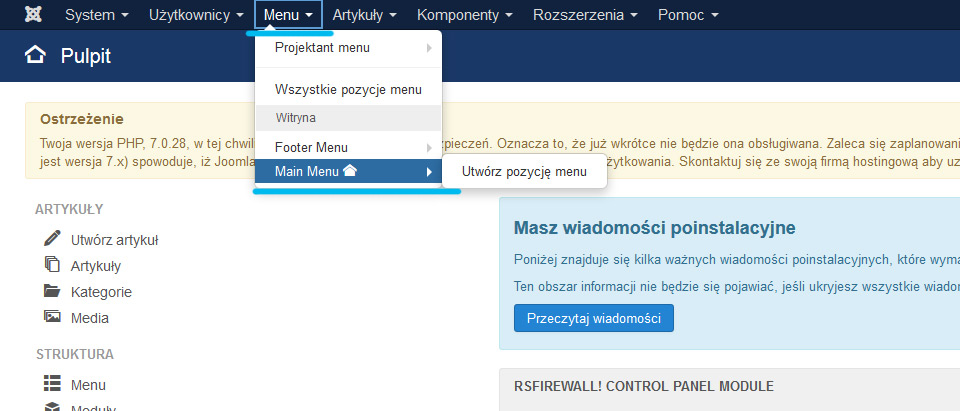Click the ARTYKUŁY sidebar heading
960x411 pixels.
tap(69, 210)
